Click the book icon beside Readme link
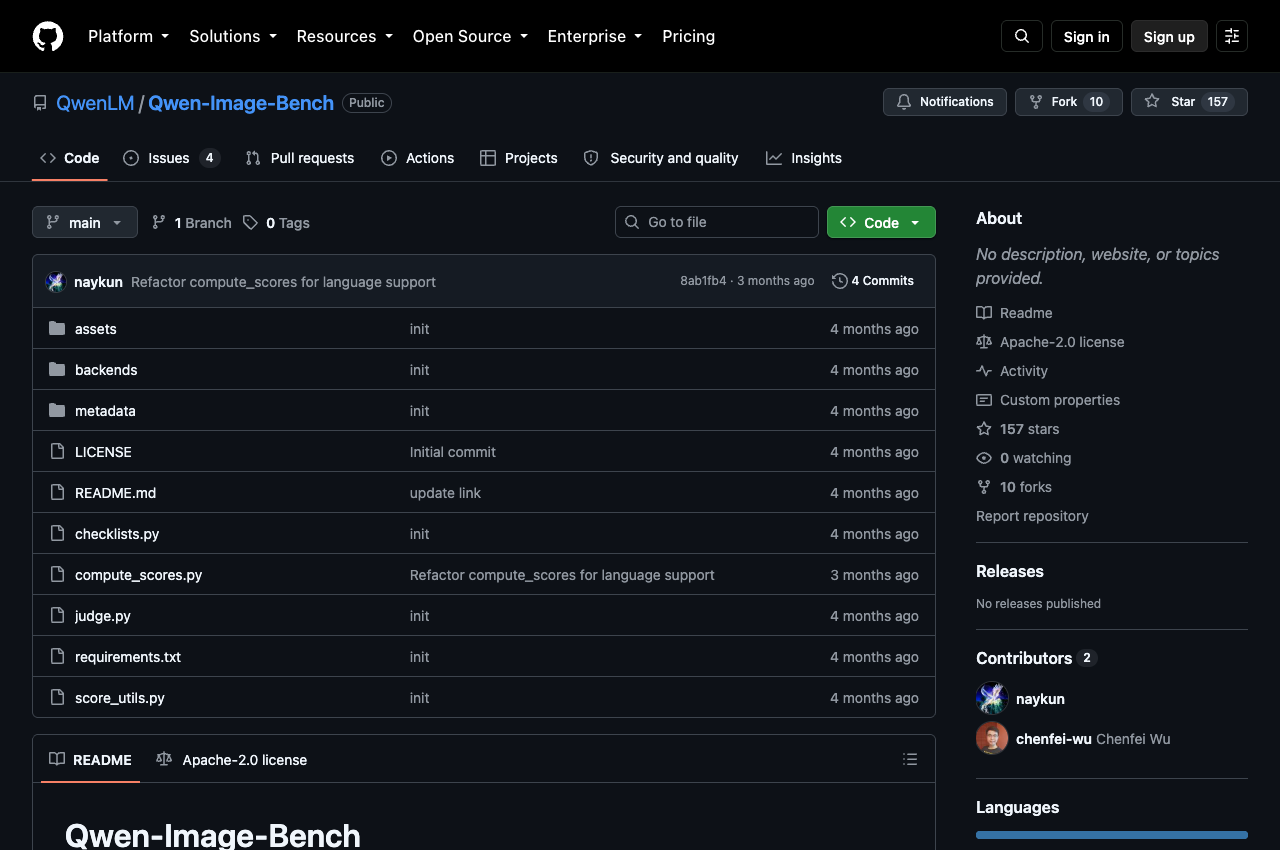Screen dimensions: 1280x850 tap(984, 313)
